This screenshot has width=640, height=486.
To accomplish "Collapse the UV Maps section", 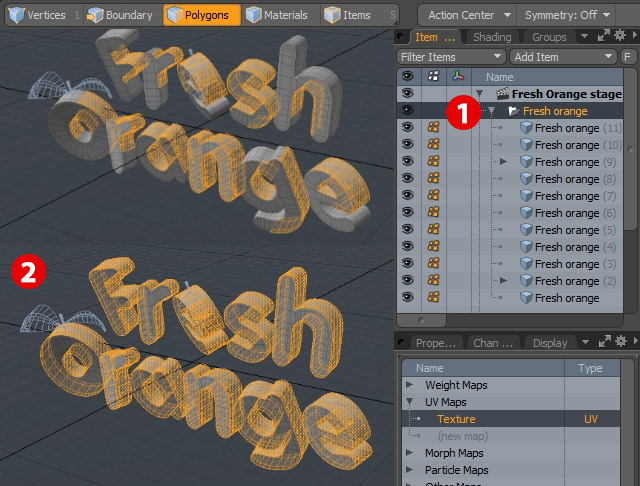I will (409, 402).
